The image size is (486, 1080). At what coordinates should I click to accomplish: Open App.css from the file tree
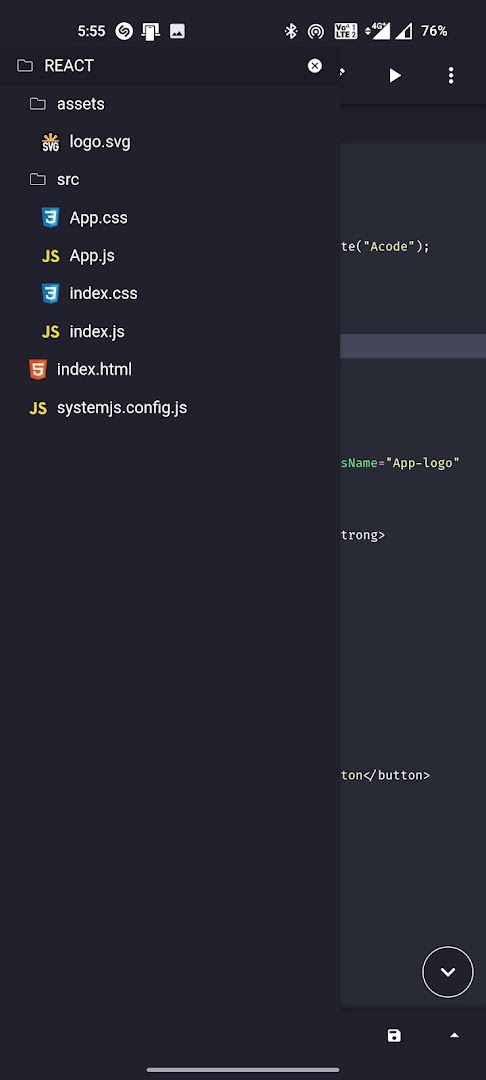click(170, 218)
